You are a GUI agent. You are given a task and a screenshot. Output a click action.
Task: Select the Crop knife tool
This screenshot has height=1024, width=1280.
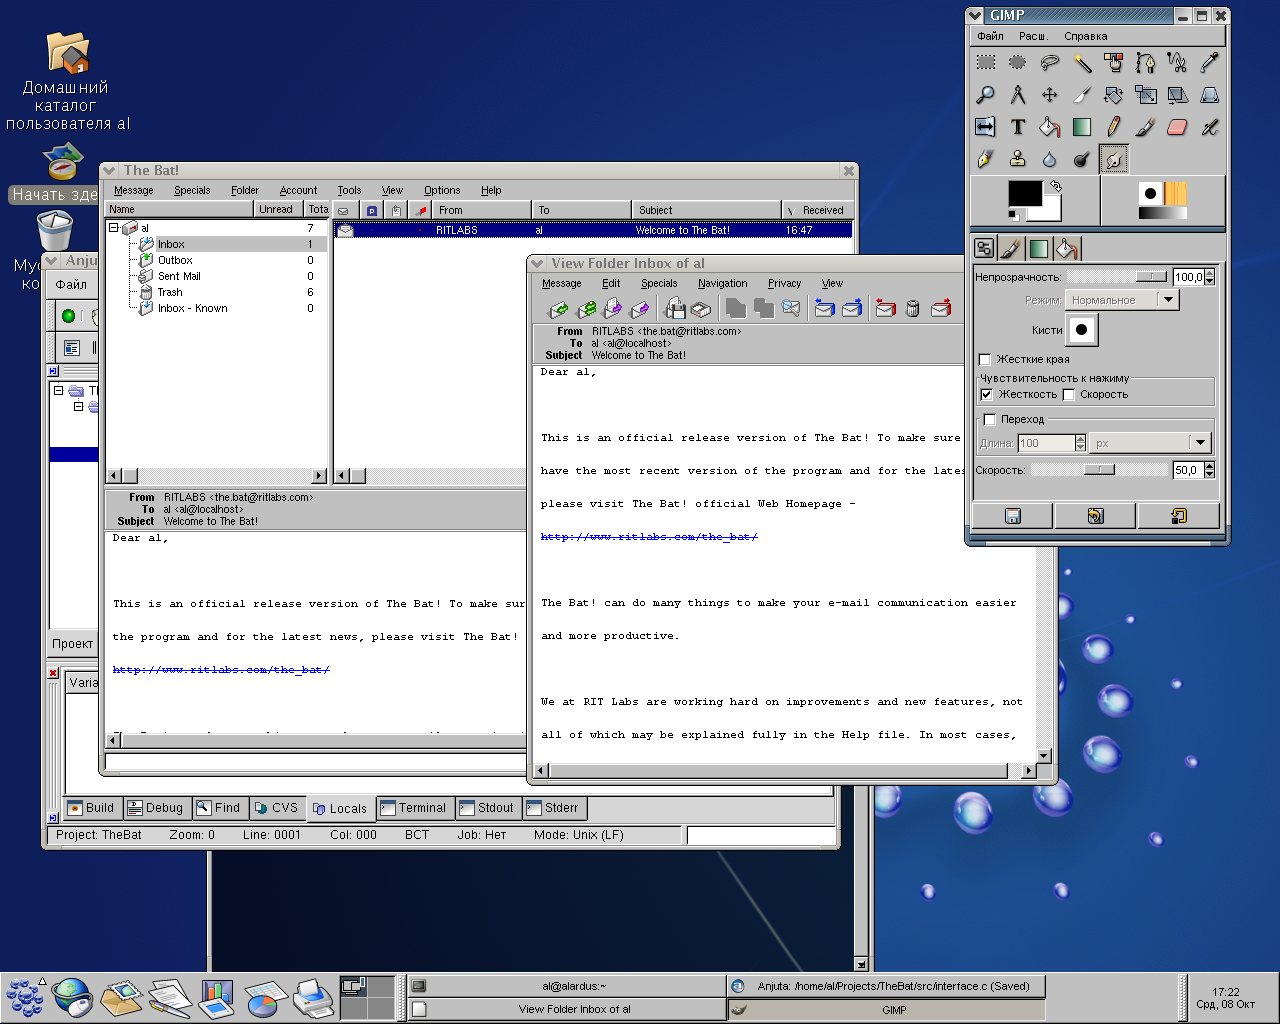pyautogui.click(x=1082, y=95)
